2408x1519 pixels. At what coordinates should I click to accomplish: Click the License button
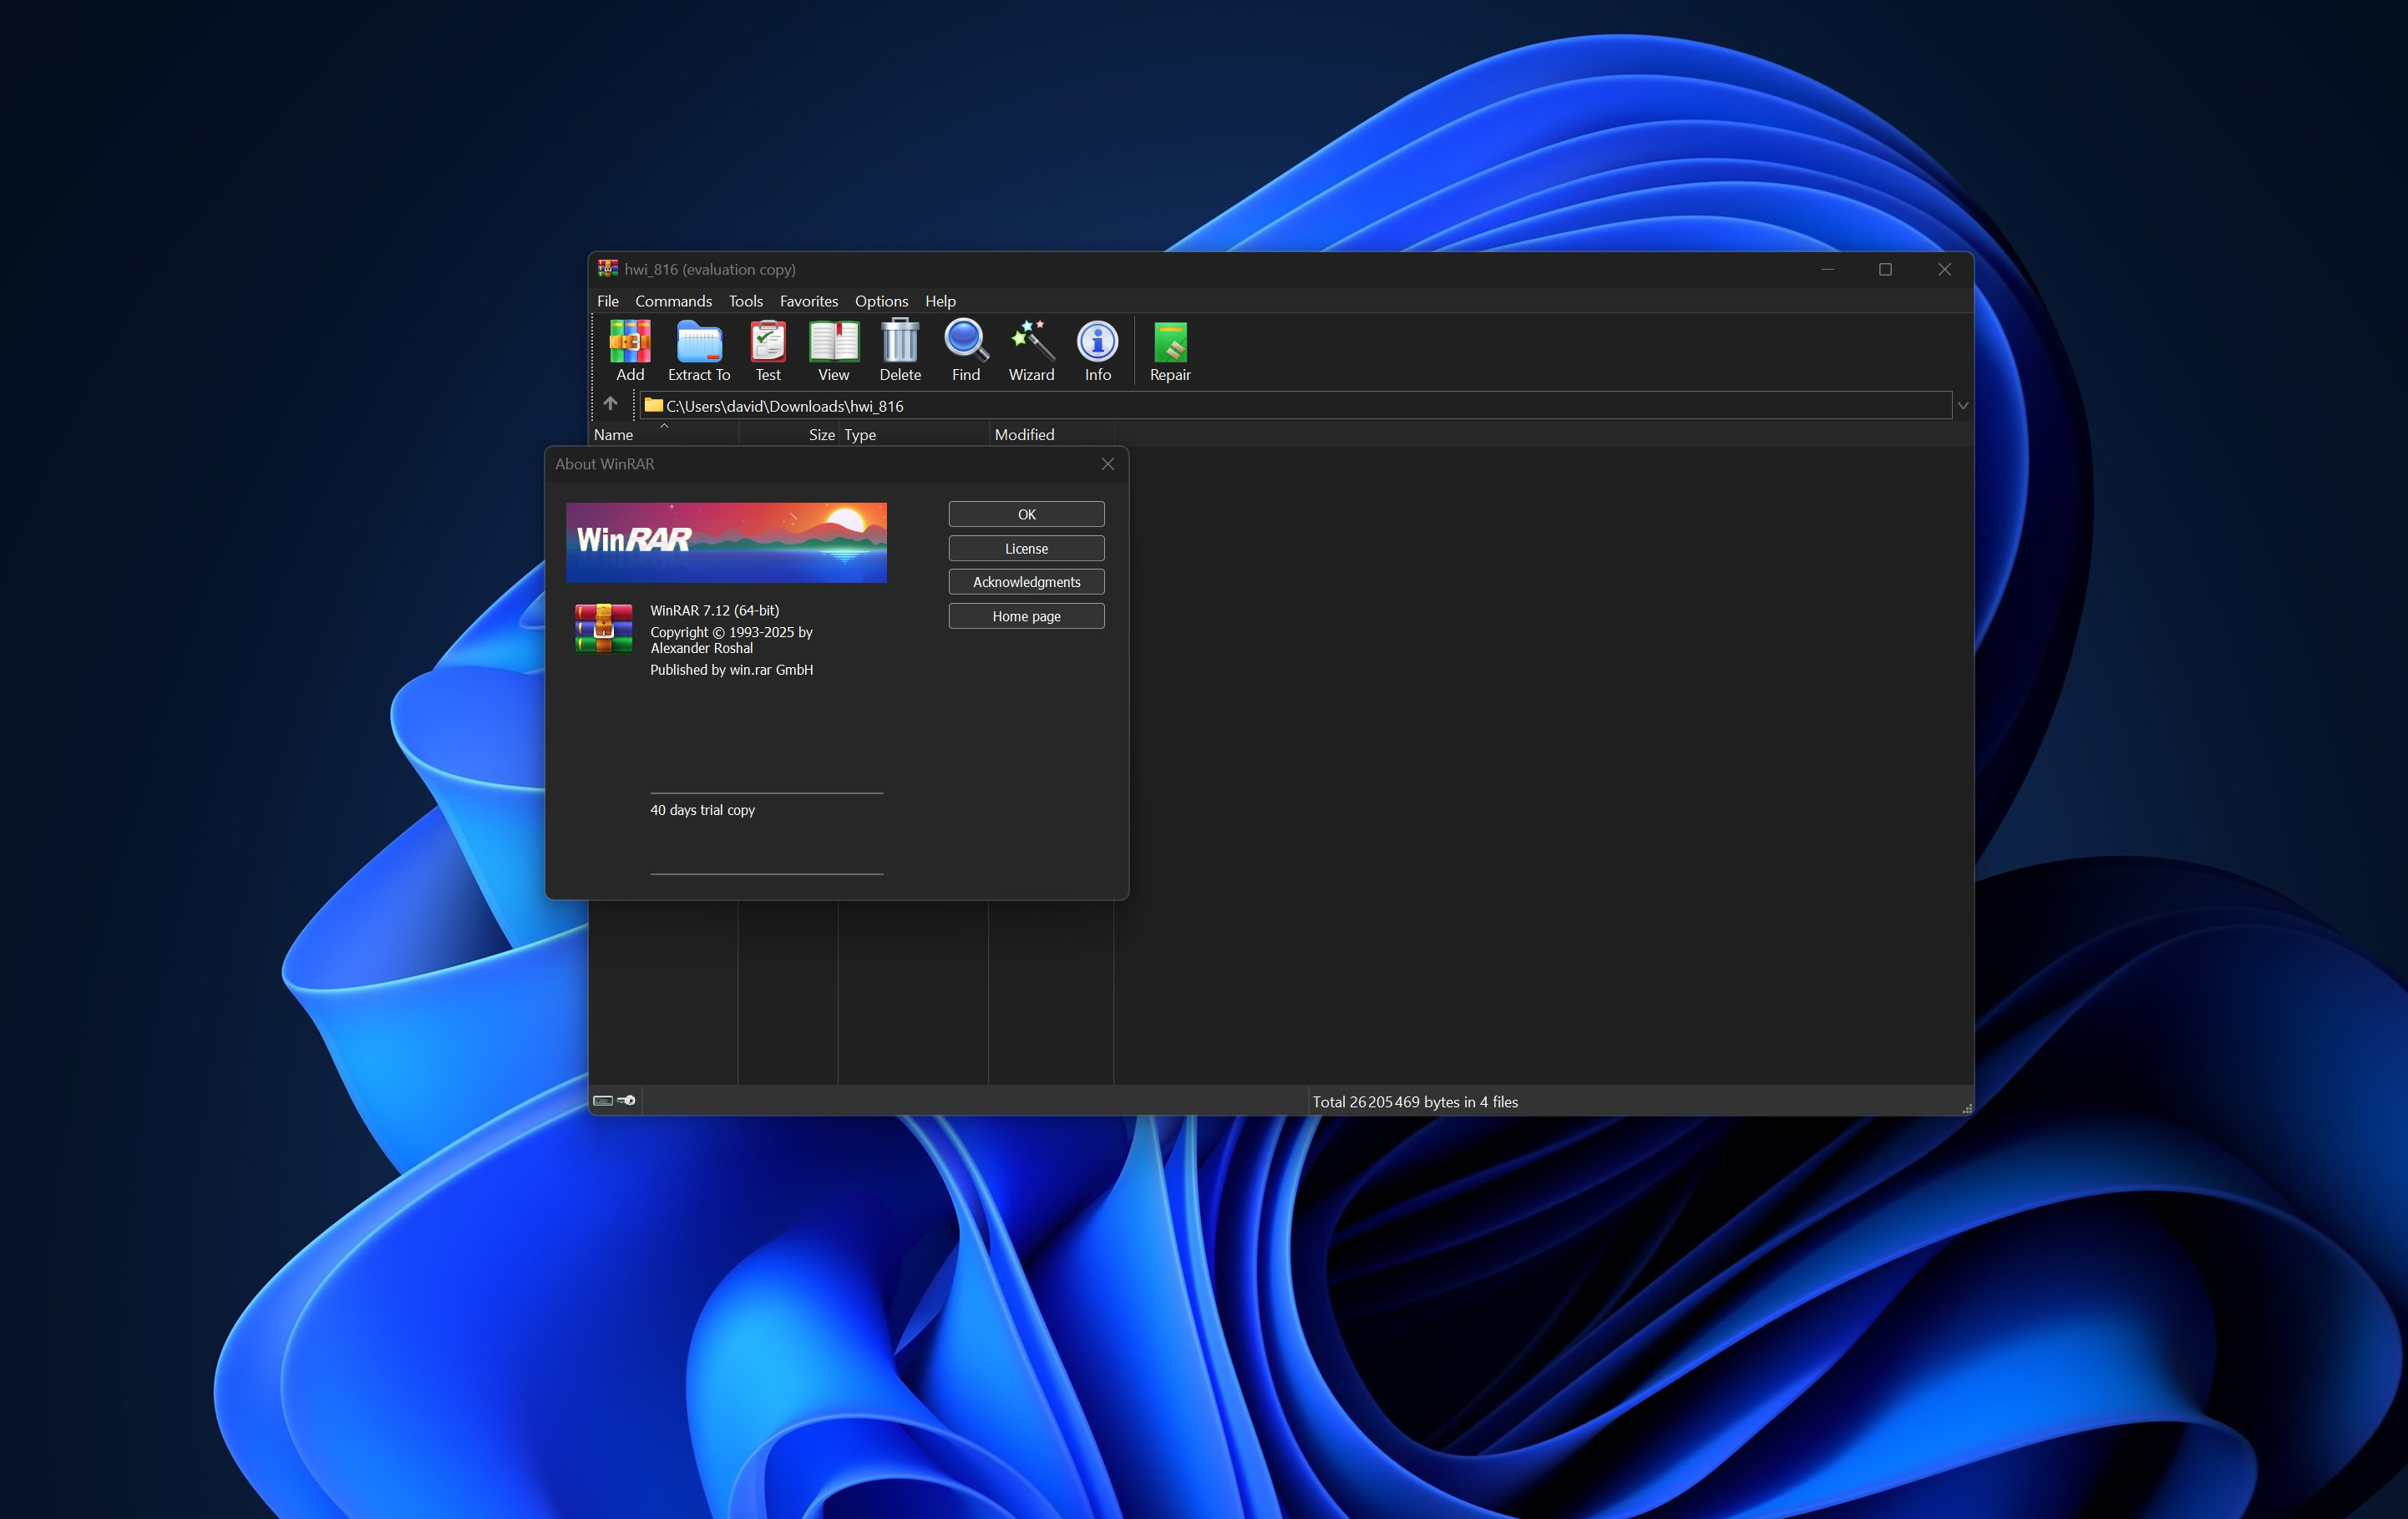click(x=1025, y=548)
